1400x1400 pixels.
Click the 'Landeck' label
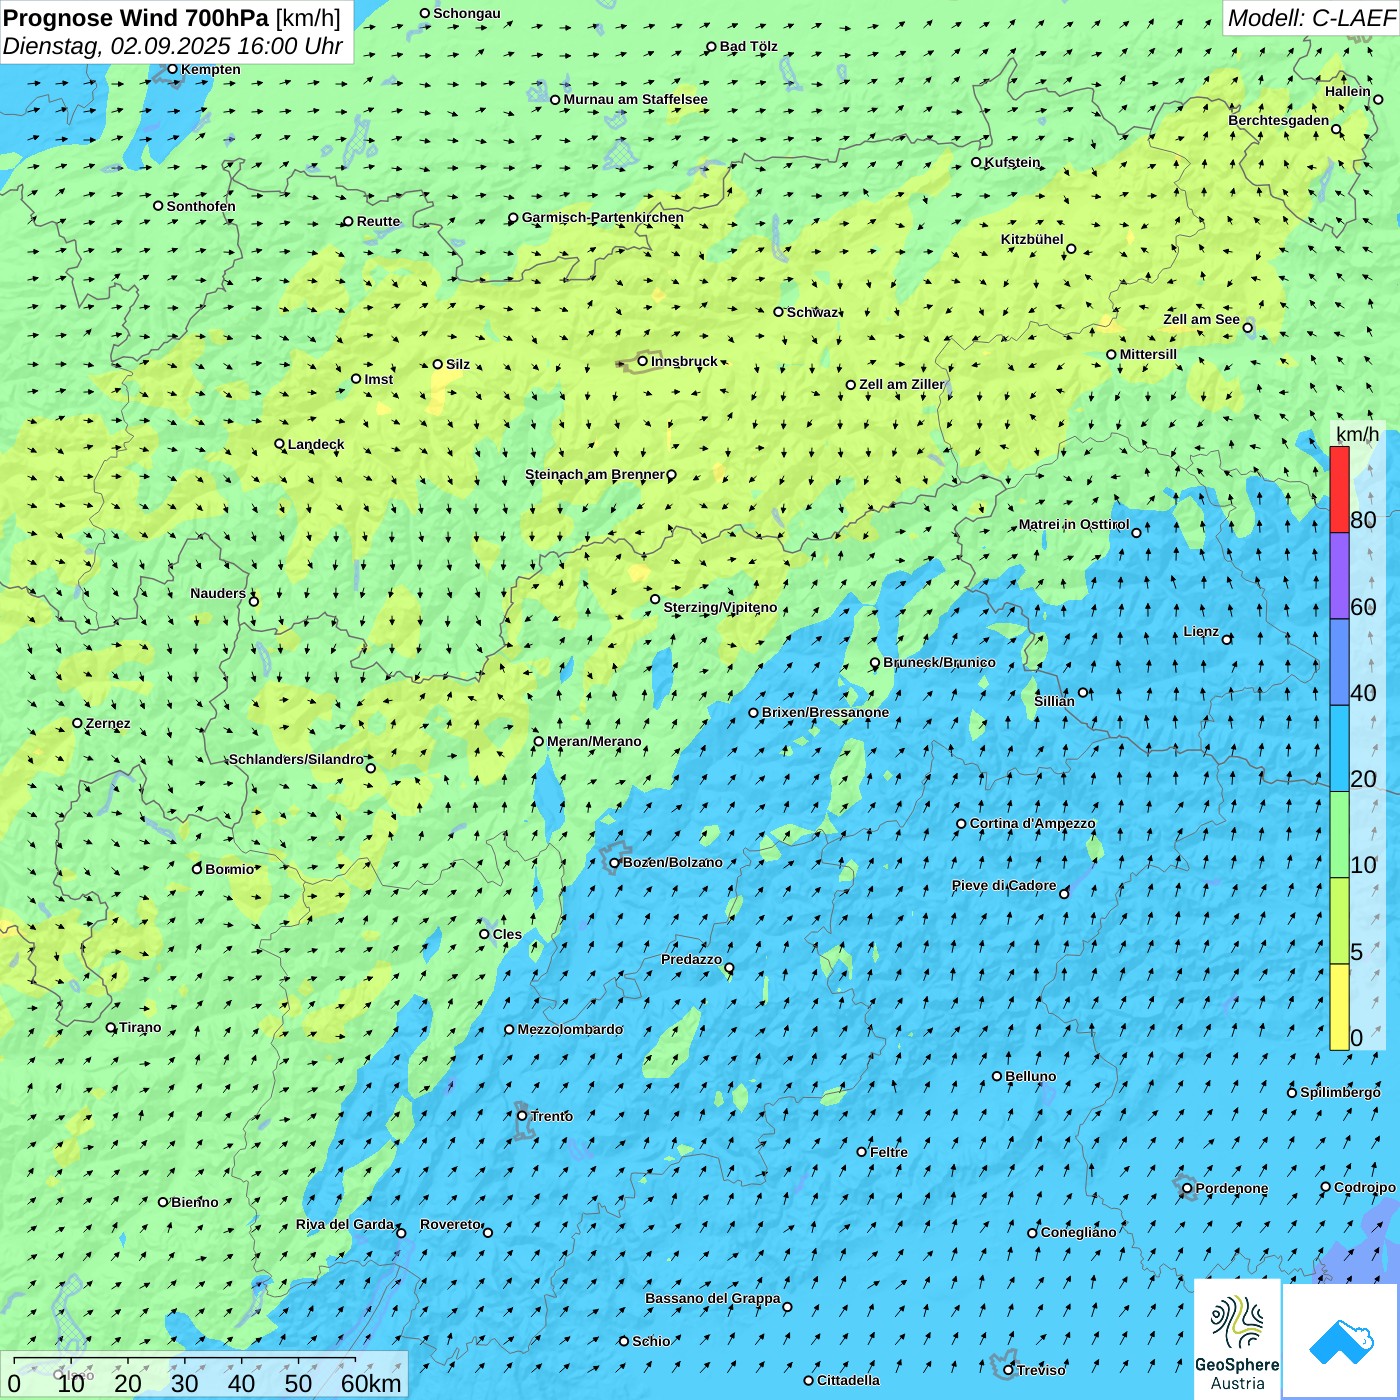click(x=316, y=444)
